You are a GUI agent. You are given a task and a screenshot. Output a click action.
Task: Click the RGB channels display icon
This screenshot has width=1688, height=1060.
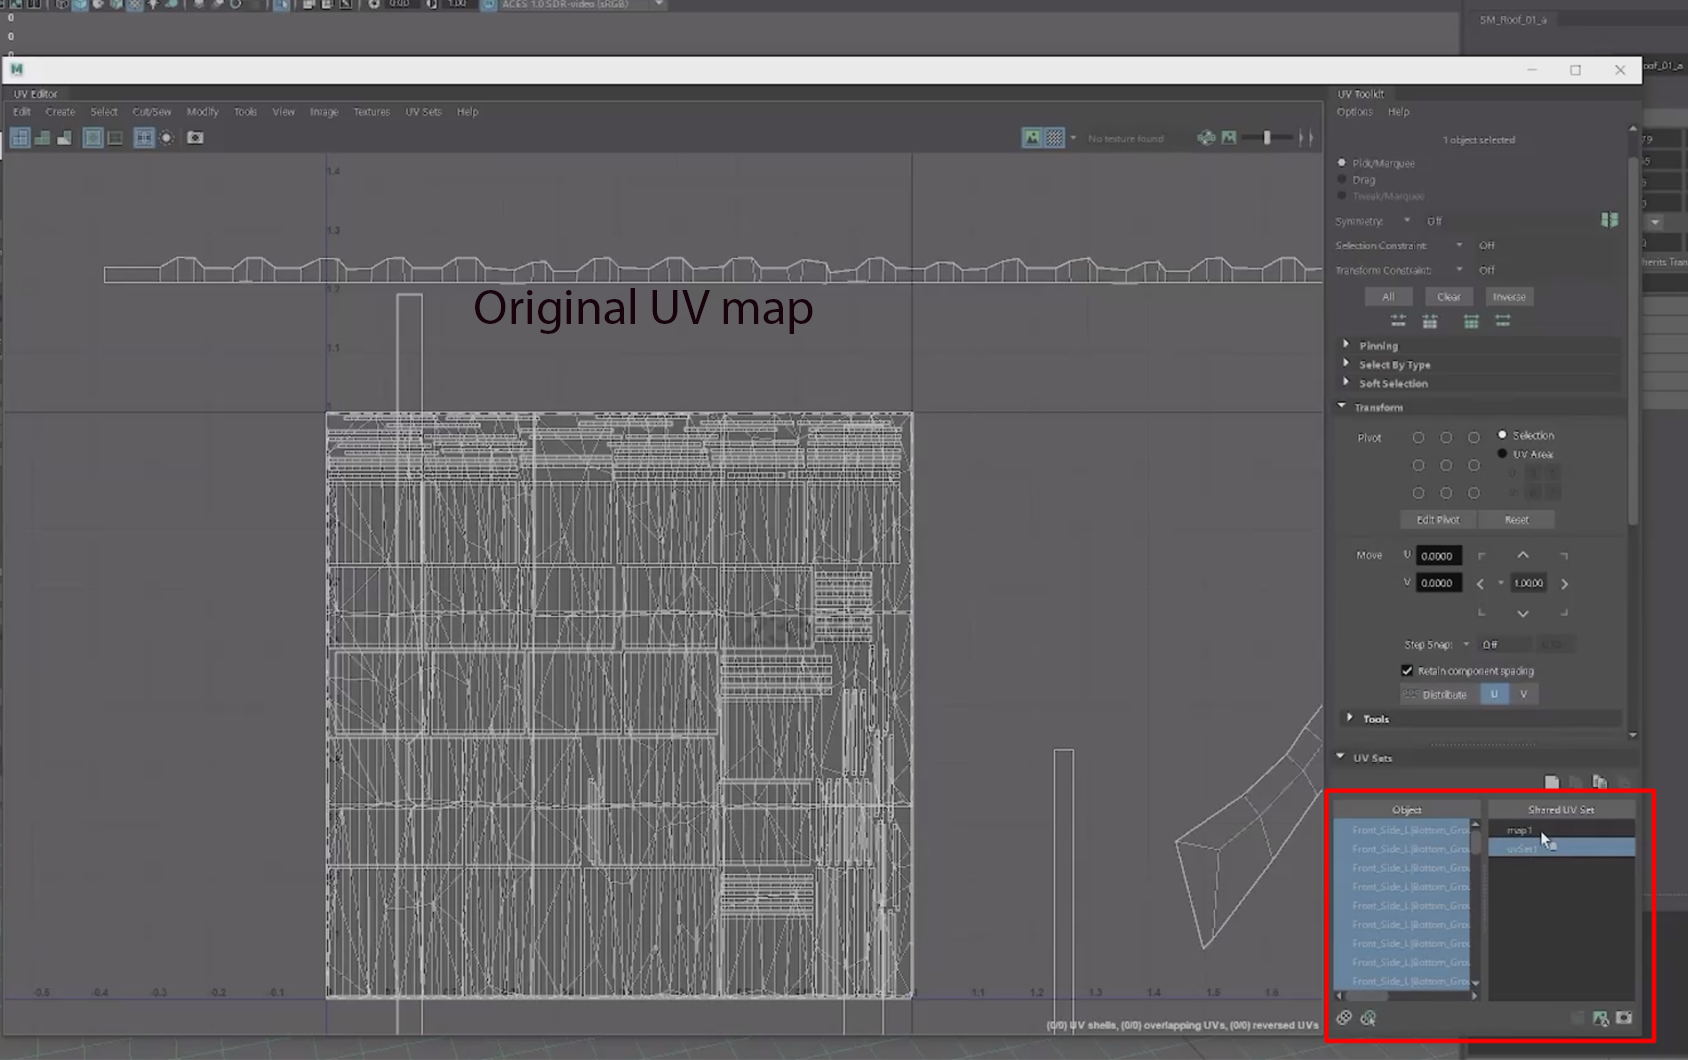pyautogui.click(x=1206, y=138)
